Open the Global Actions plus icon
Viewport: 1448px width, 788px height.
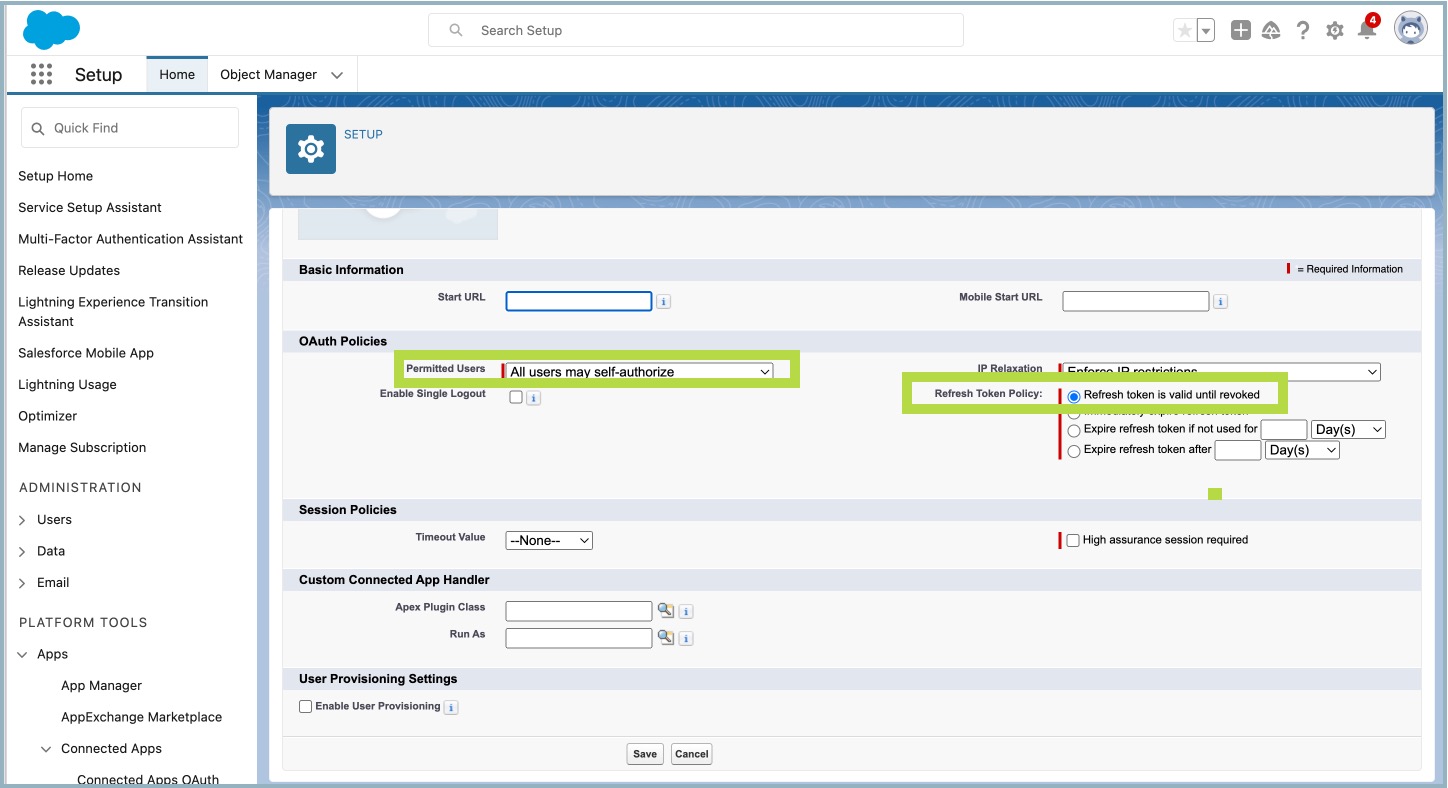click(x=1240, y=30)
